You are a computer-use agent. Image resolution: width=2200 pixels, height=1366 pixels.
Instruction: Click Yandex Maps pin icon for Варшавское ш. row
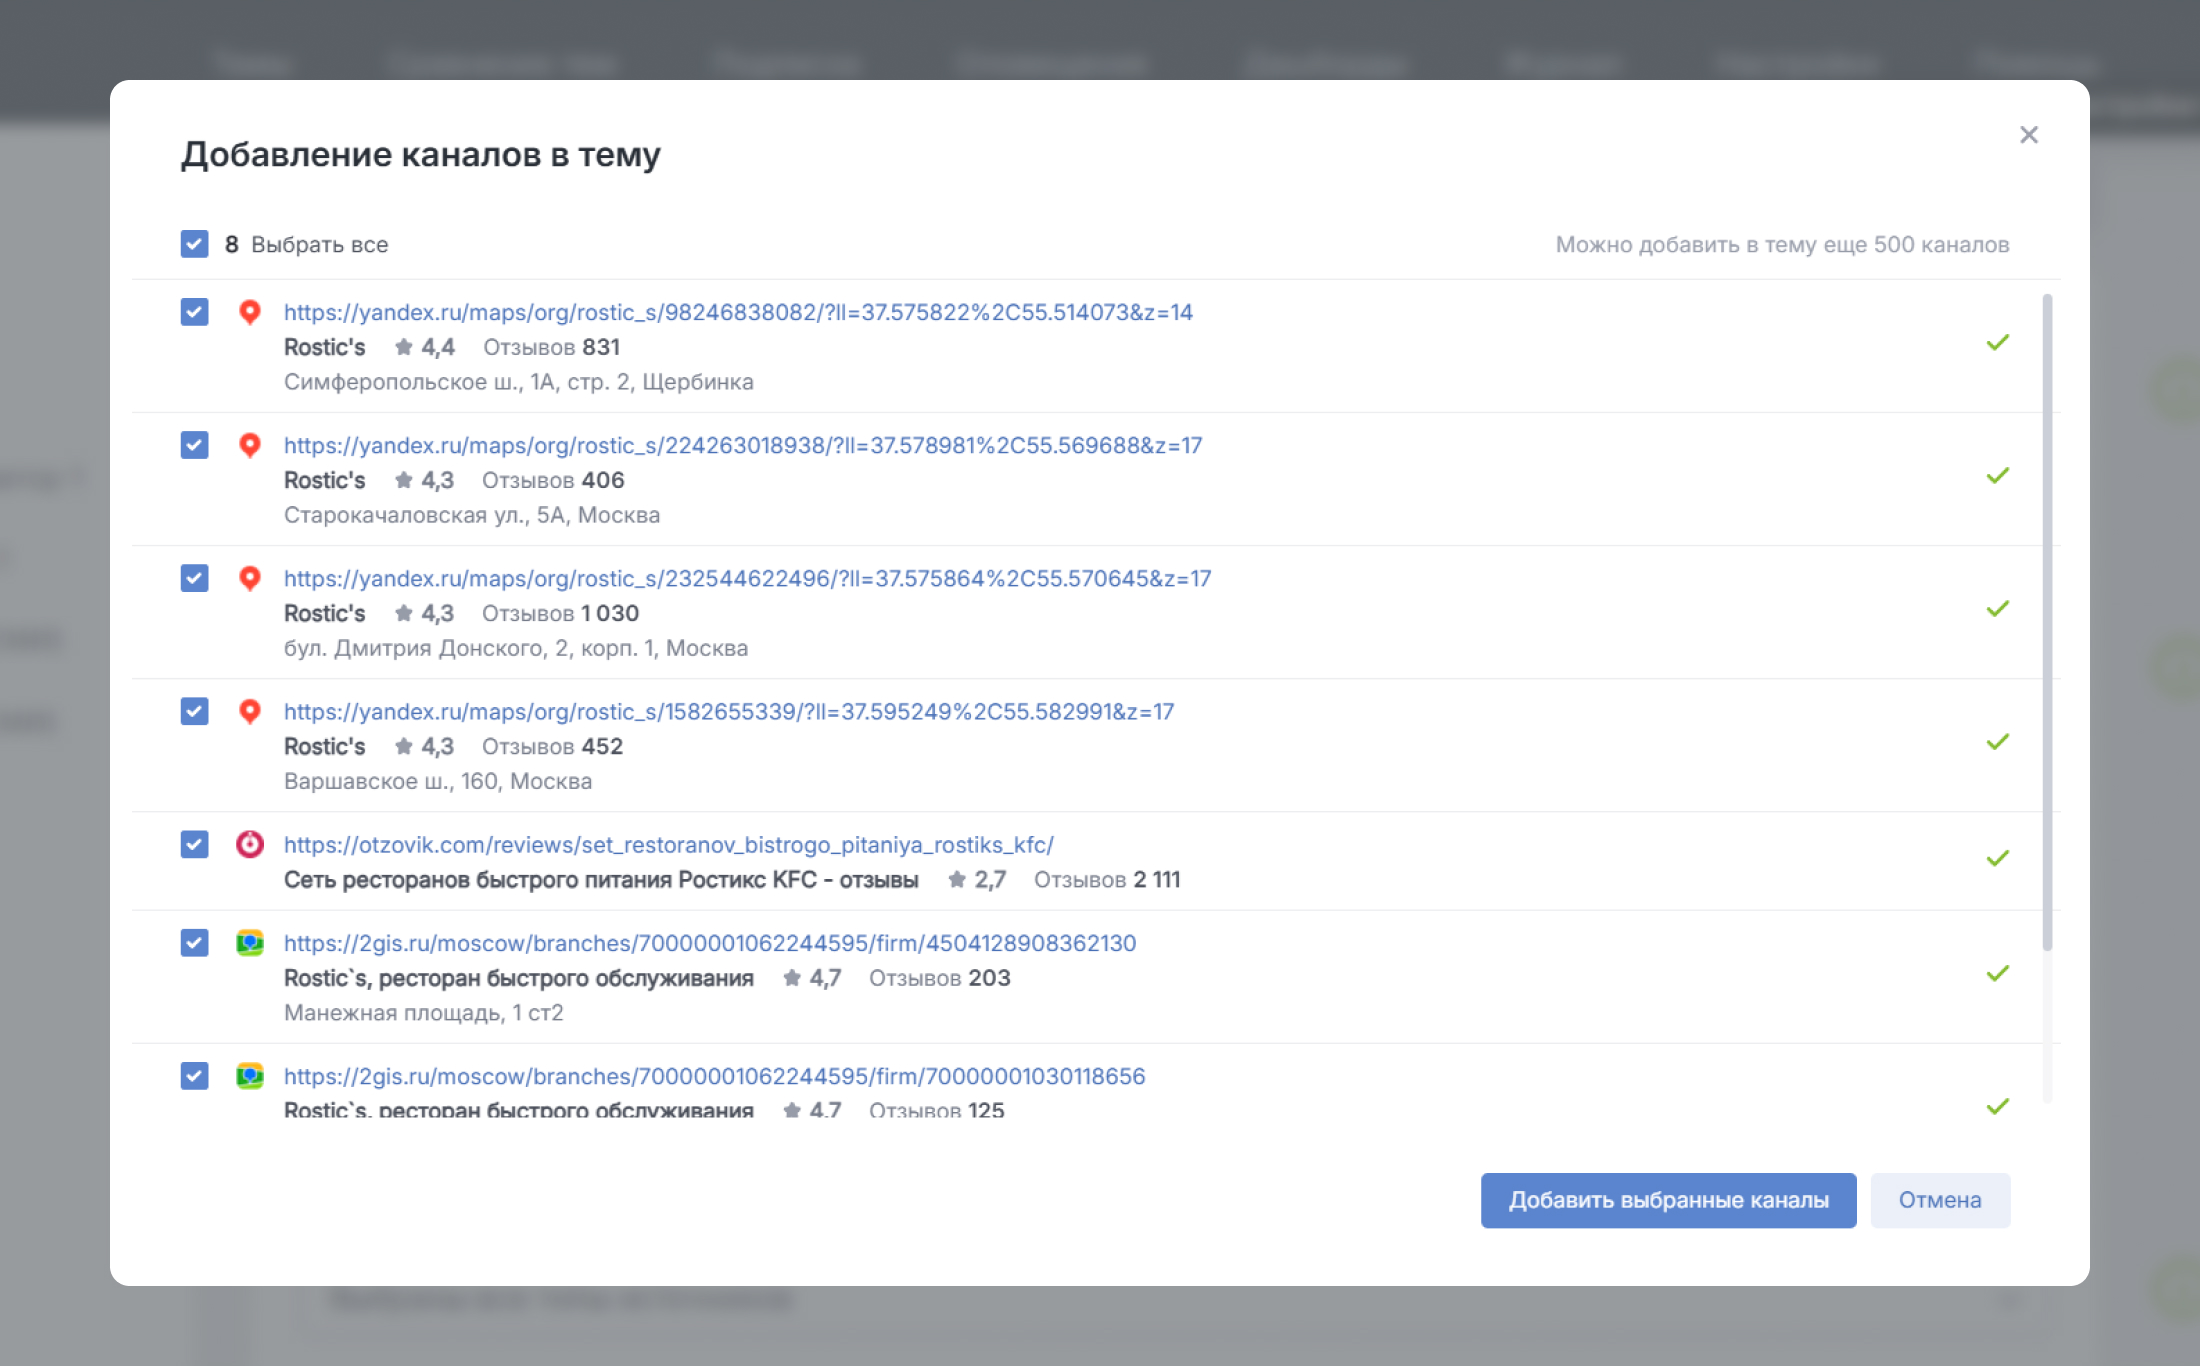[250, 711]
